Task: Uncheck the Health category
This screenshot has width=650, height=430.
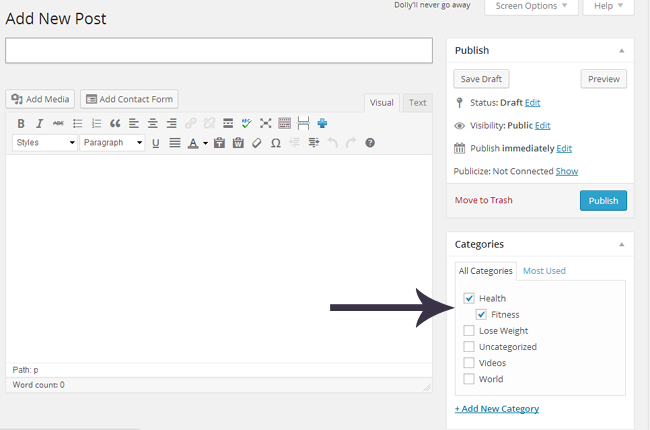Action: (469, 298)
